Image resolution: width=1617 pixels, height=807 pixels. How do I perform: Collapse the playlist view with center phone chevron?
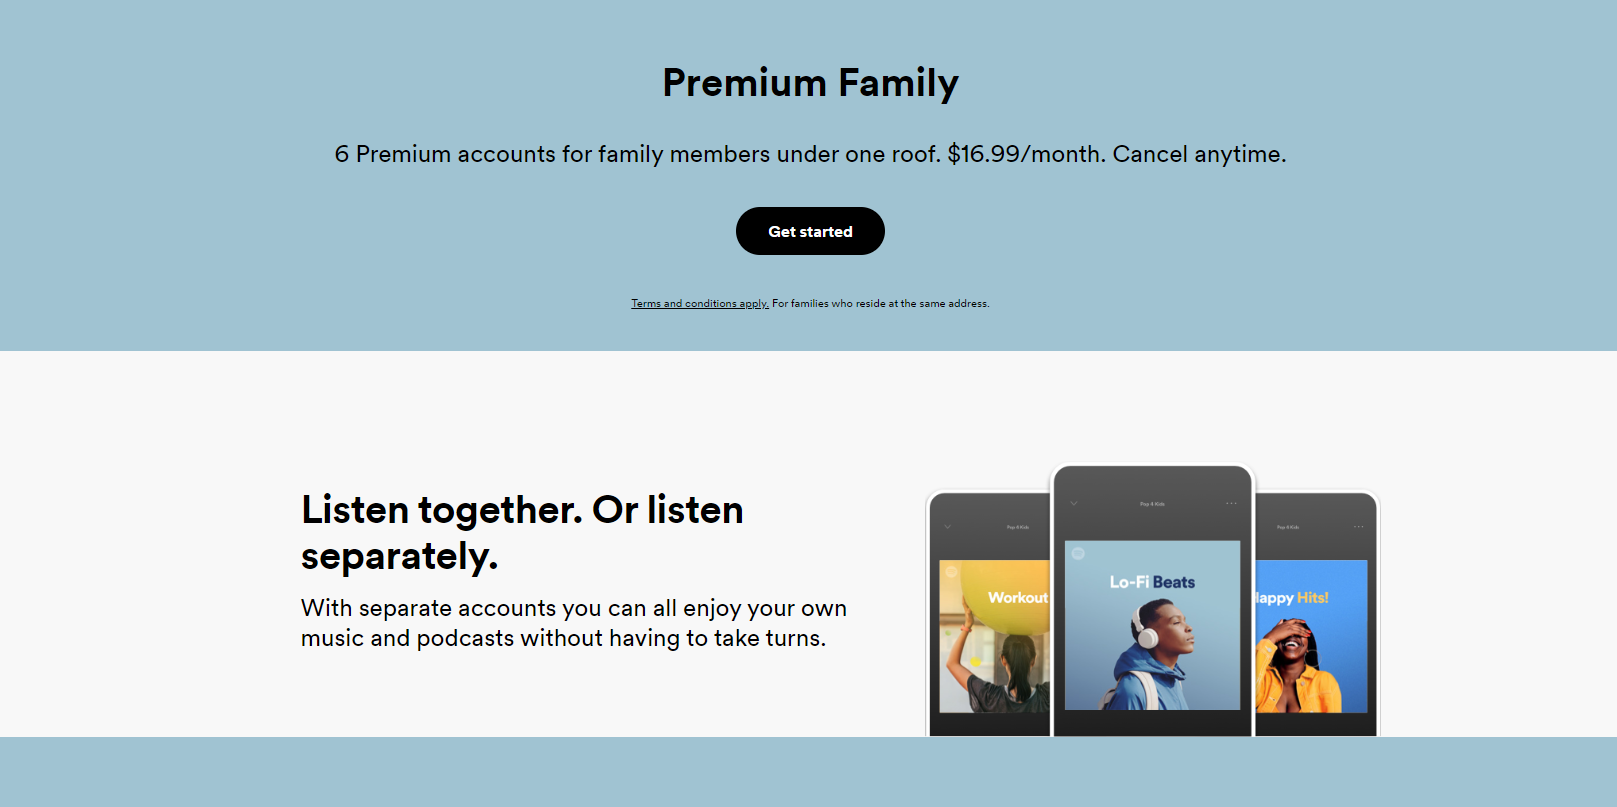[1073, 503]
